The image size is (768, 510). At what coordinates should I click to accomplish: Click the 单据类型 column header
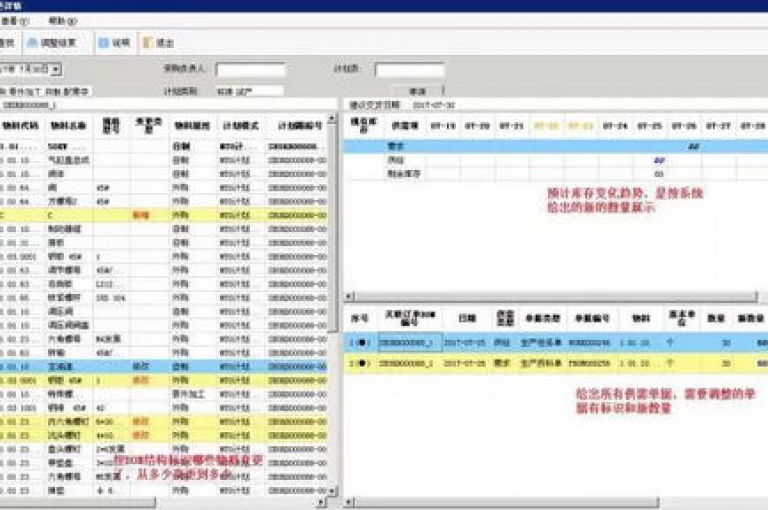point(543,318)
